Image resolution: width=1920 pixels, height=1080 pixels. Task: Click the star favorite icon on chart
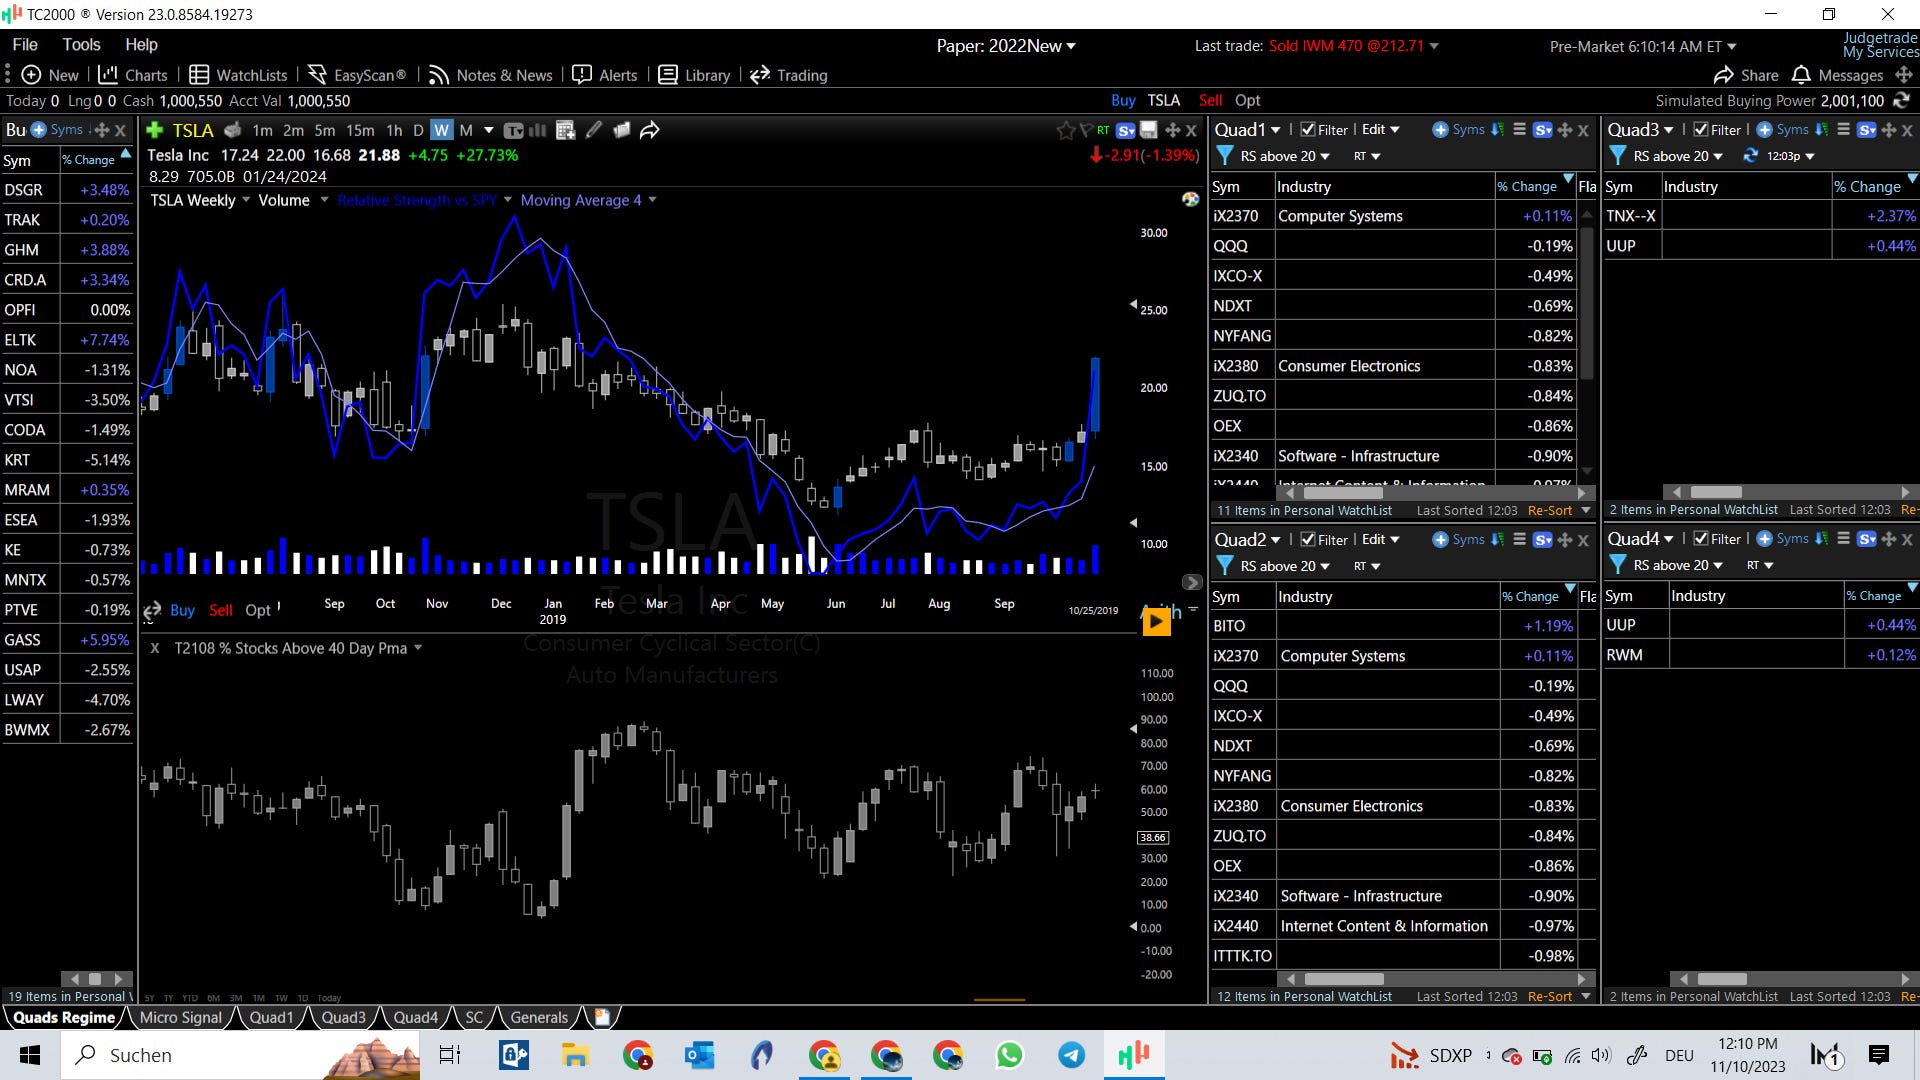(1065, 130)
